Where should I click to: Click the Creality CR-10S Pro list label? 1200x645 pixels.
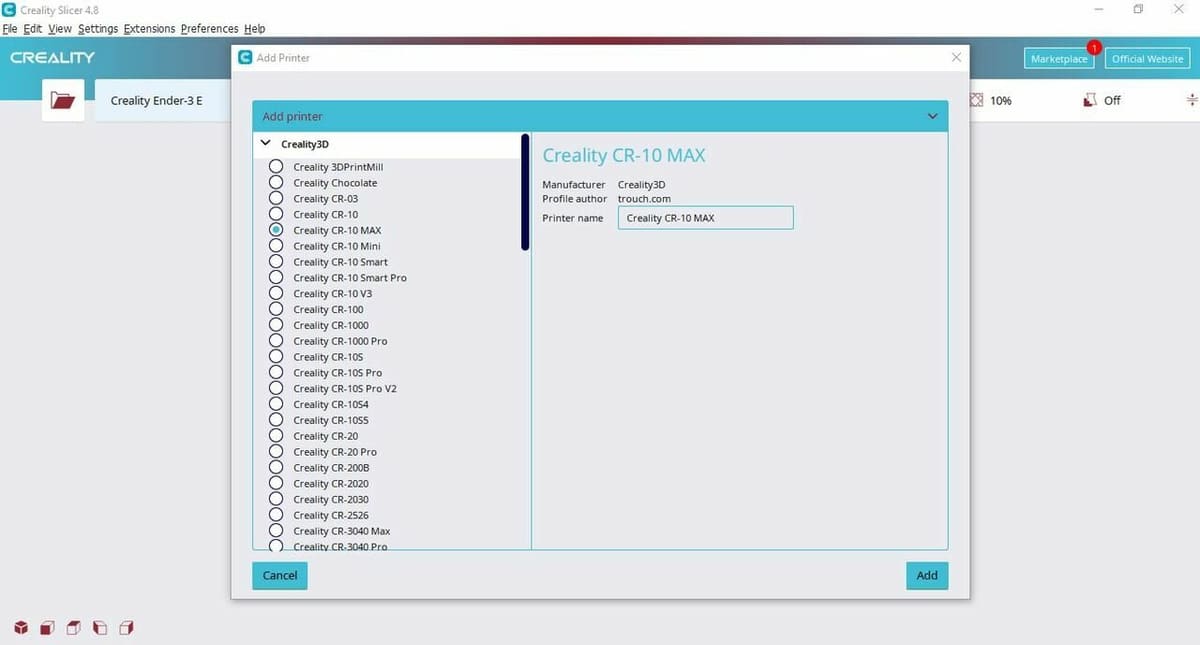[x=338, y=373]
